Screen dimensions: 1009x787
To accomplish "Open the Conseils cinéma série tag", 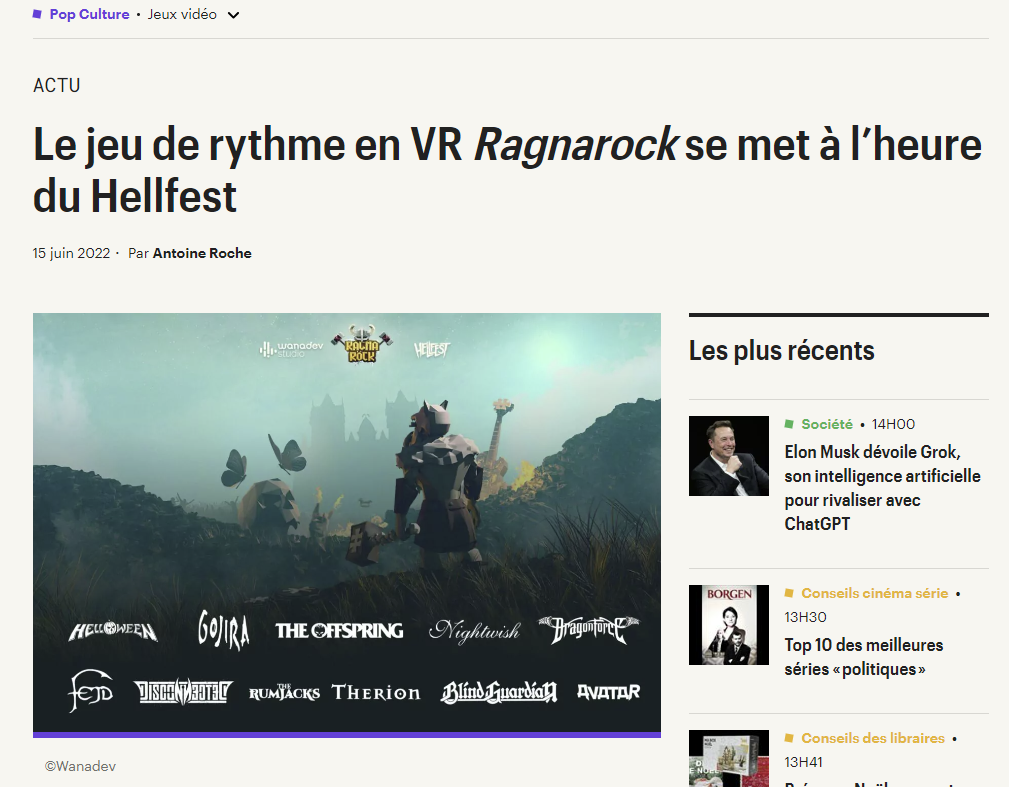I will (x=875, y=593).
